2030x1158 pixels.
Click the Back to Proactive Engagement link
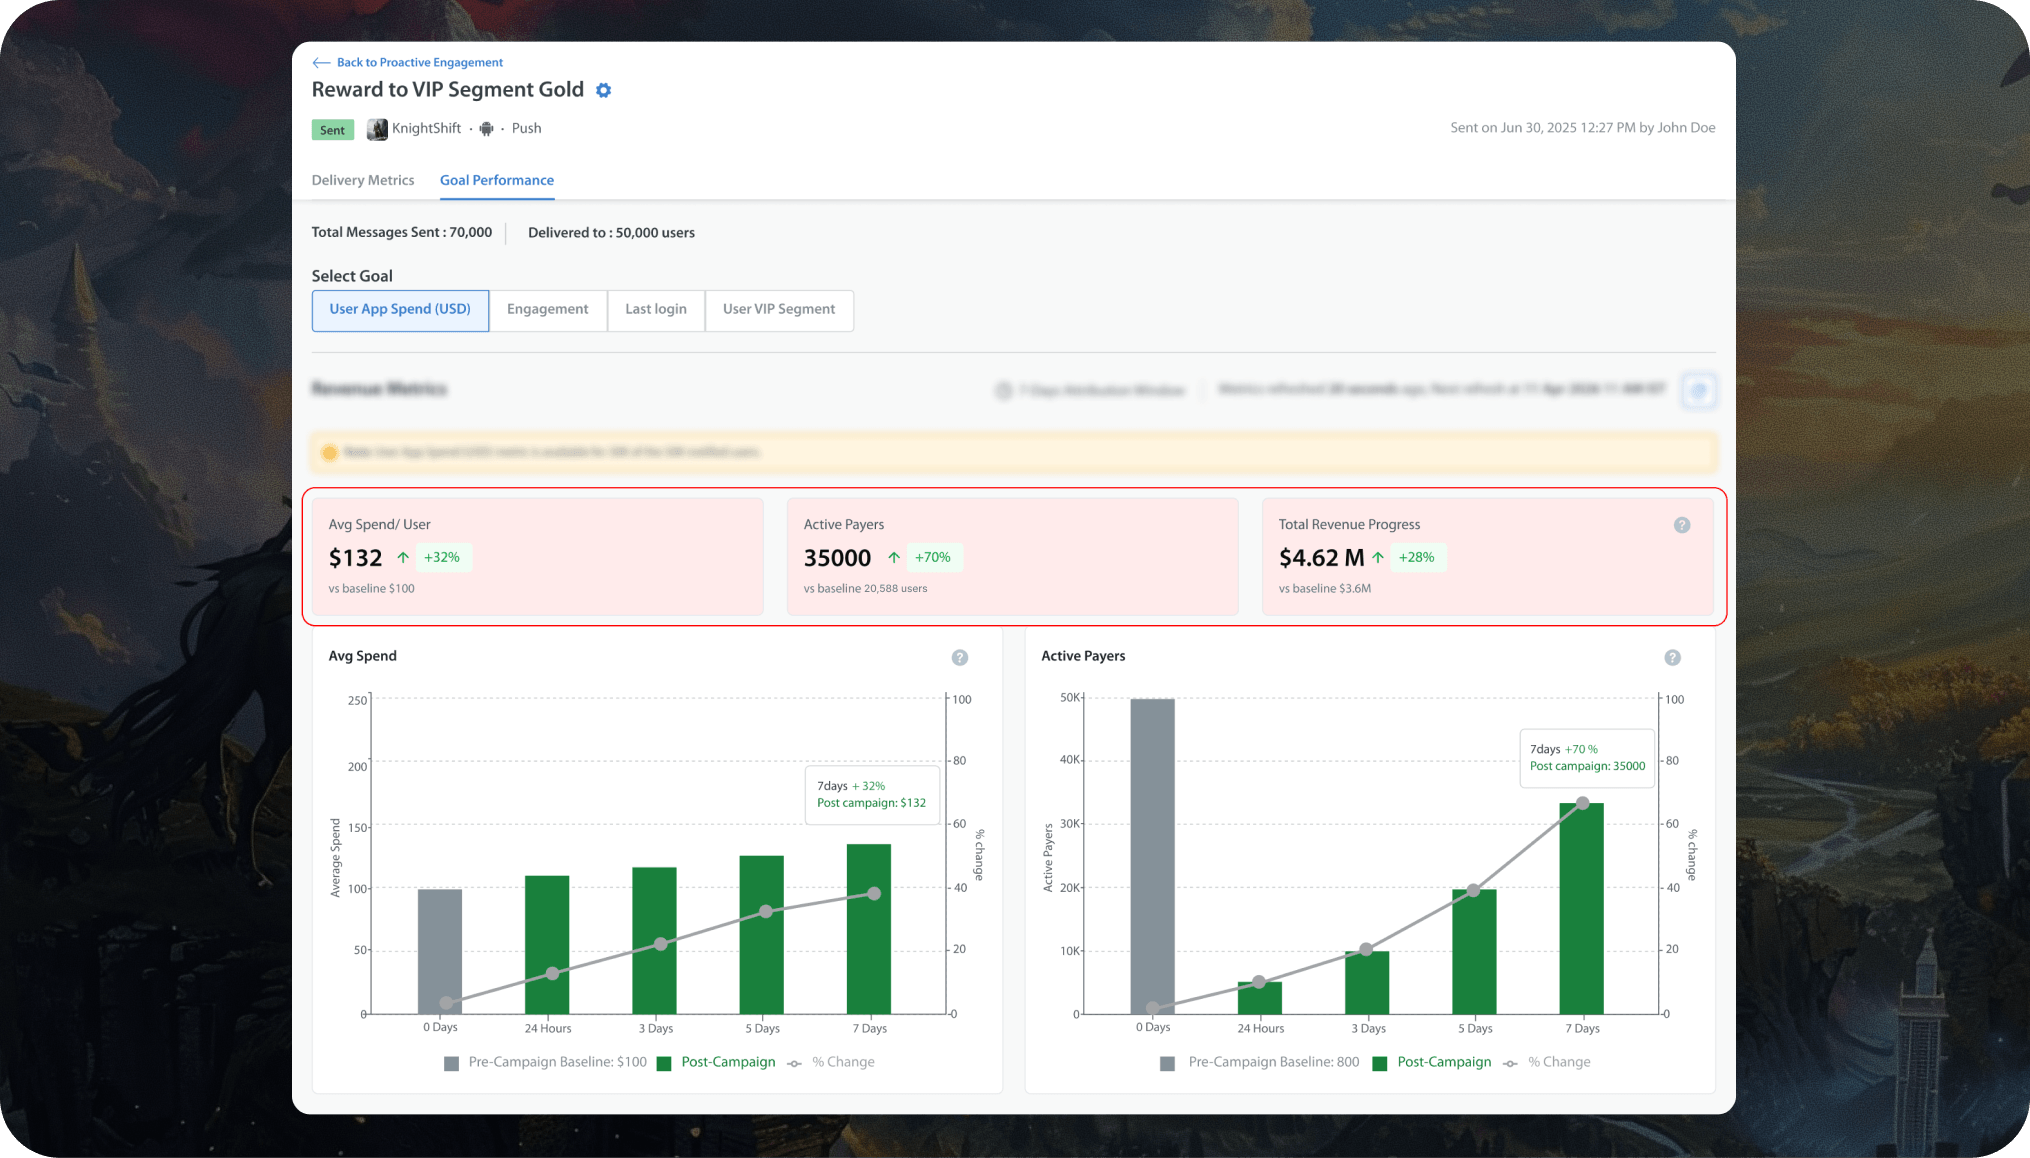click(408, 62)
